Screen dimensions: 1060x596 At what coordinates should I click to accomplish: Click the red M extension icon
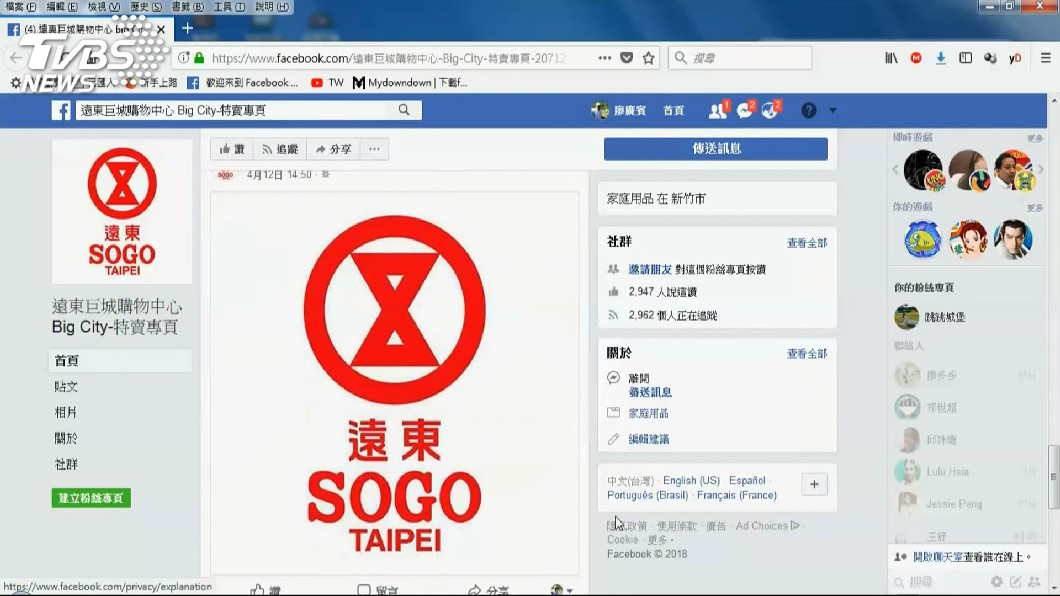pyautogui.click(x=916, y=58)
